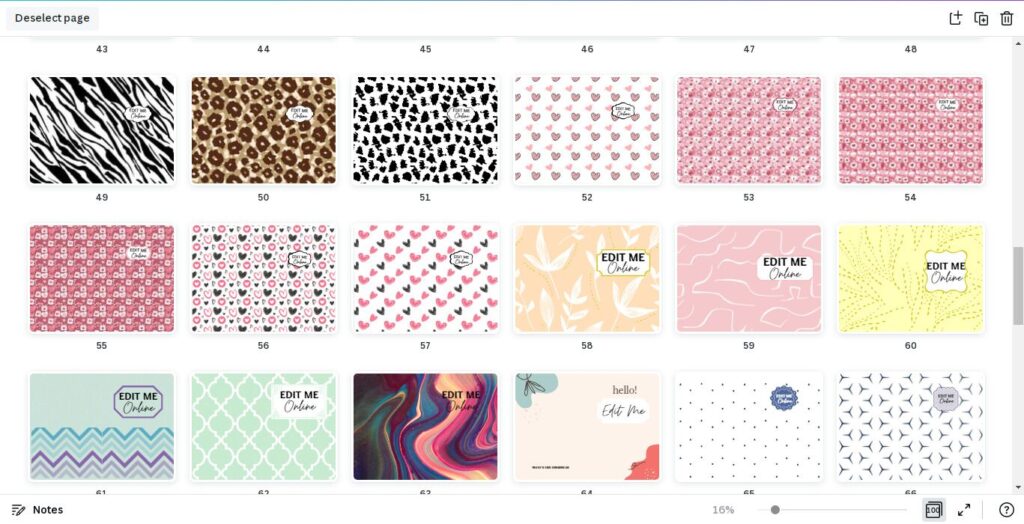This screenshot has height=524, width=1024.
Task: Delete the selected page via trash icon
Action: coord(1006,18)
